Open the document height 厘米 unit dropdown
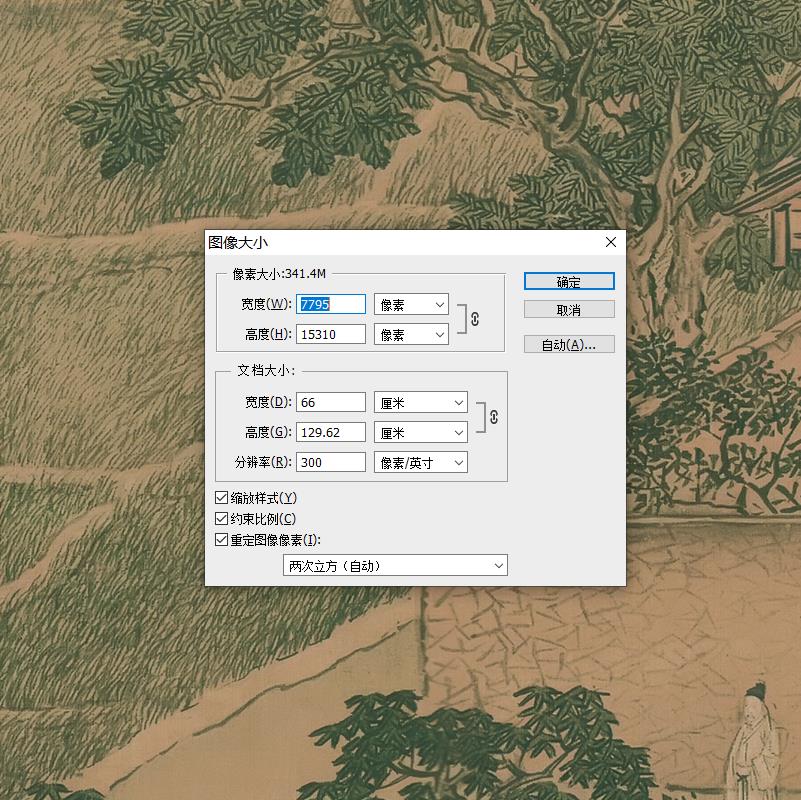The width and height of the screenshot is (801, 800). click(421, 432)
